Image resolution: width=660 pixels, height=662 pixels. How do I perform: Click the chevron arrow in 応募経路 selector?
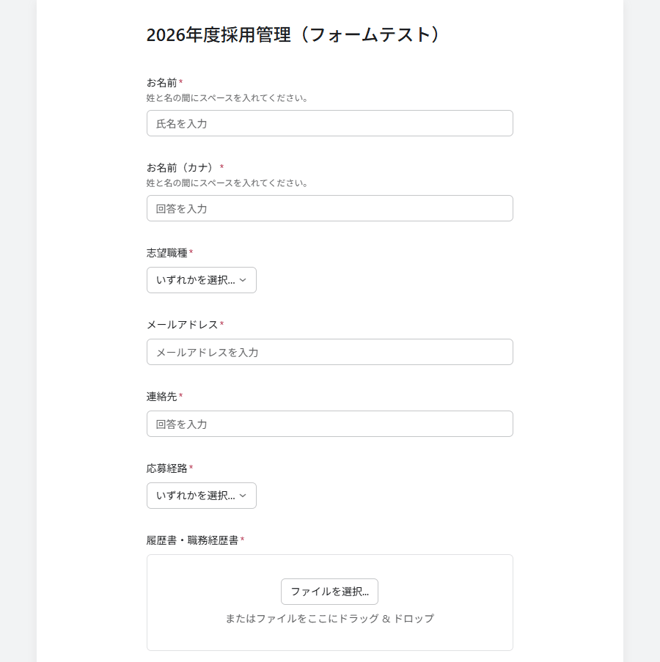point(243,495)
